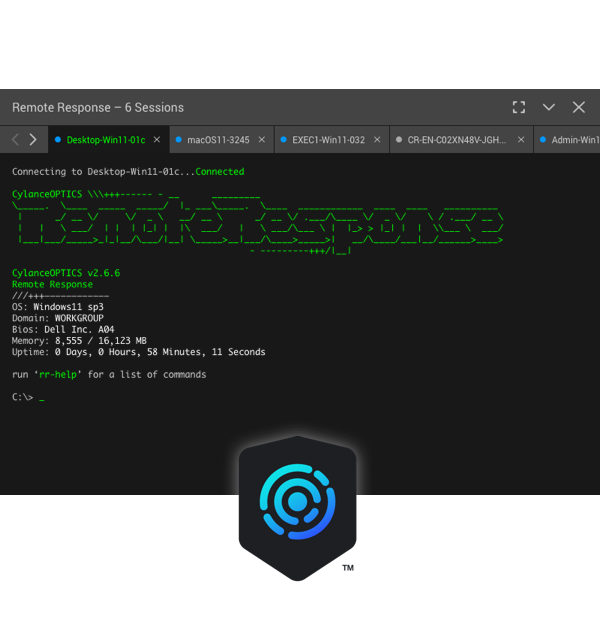This screenshot has width=600, height=630.
Task: Close the Remote Response sessions window
Action: point(579,107)
